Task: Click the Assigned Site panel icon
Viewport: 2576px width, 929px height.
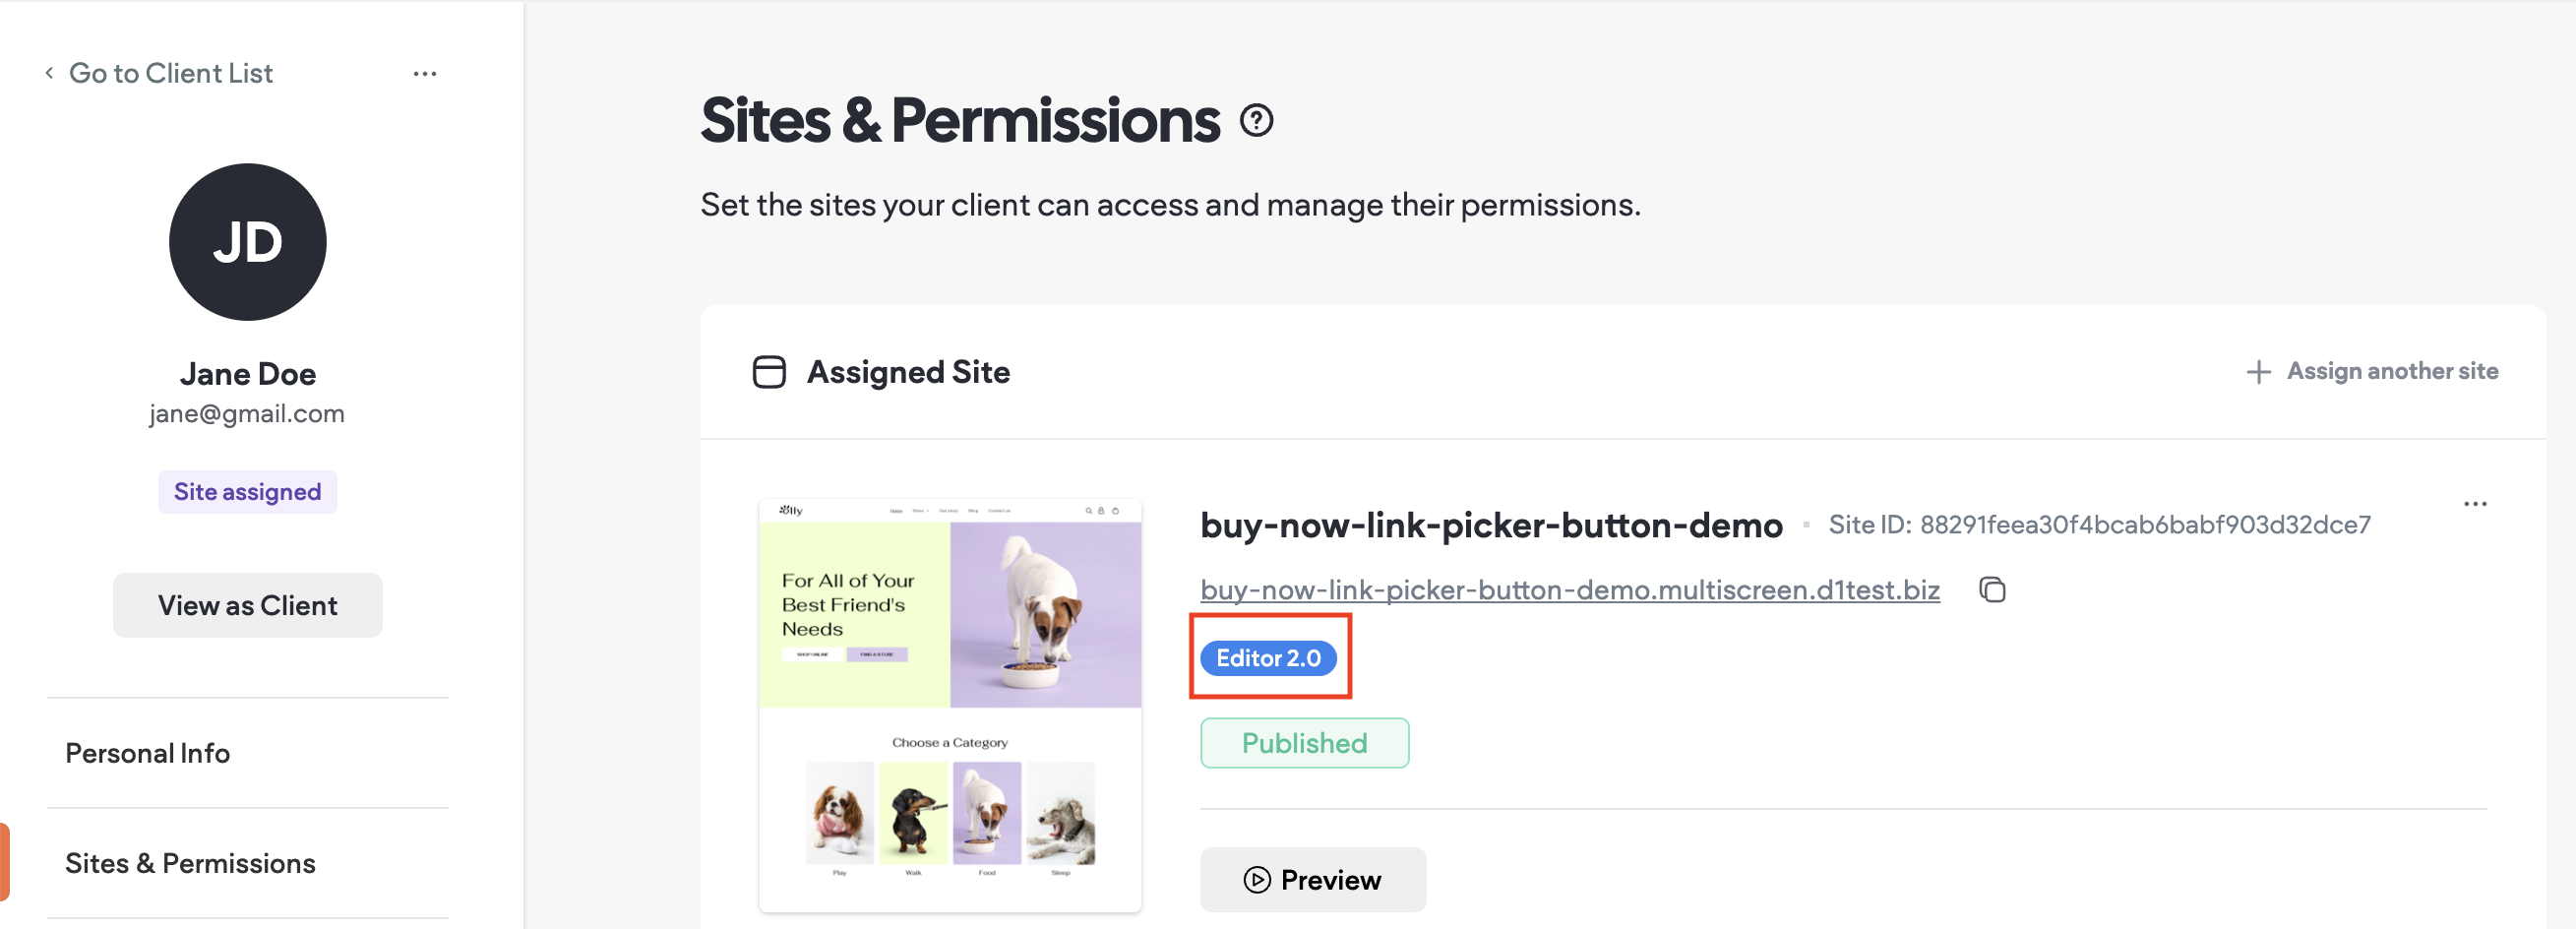Action: tap(769, 372)
